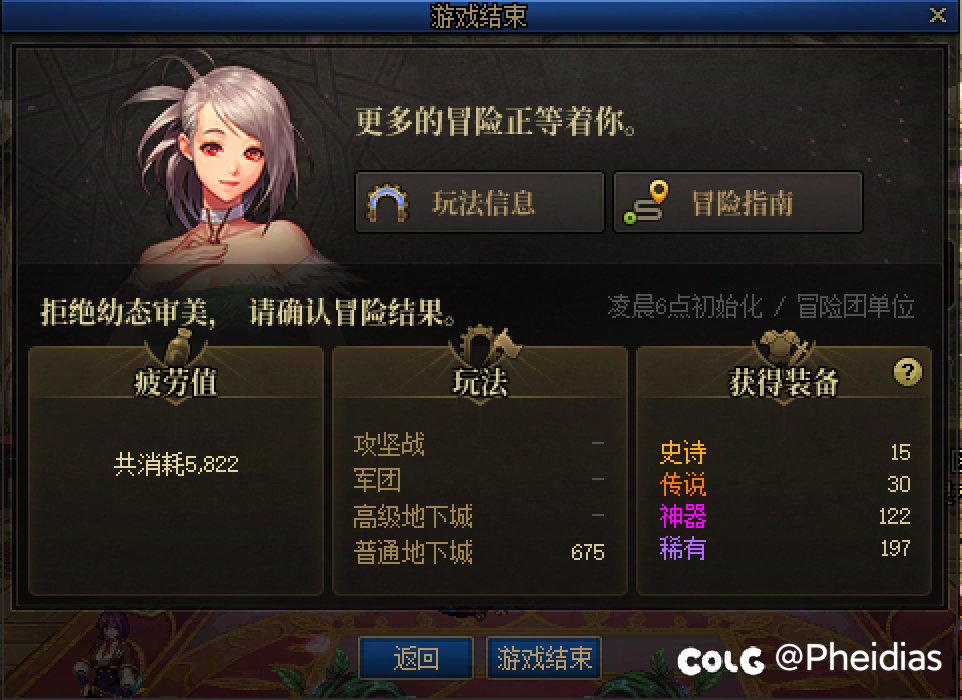Screen dimensions: 962x700
Task: Click the question mark help icon
Action: pyautogui.click(x=907, y=372)
